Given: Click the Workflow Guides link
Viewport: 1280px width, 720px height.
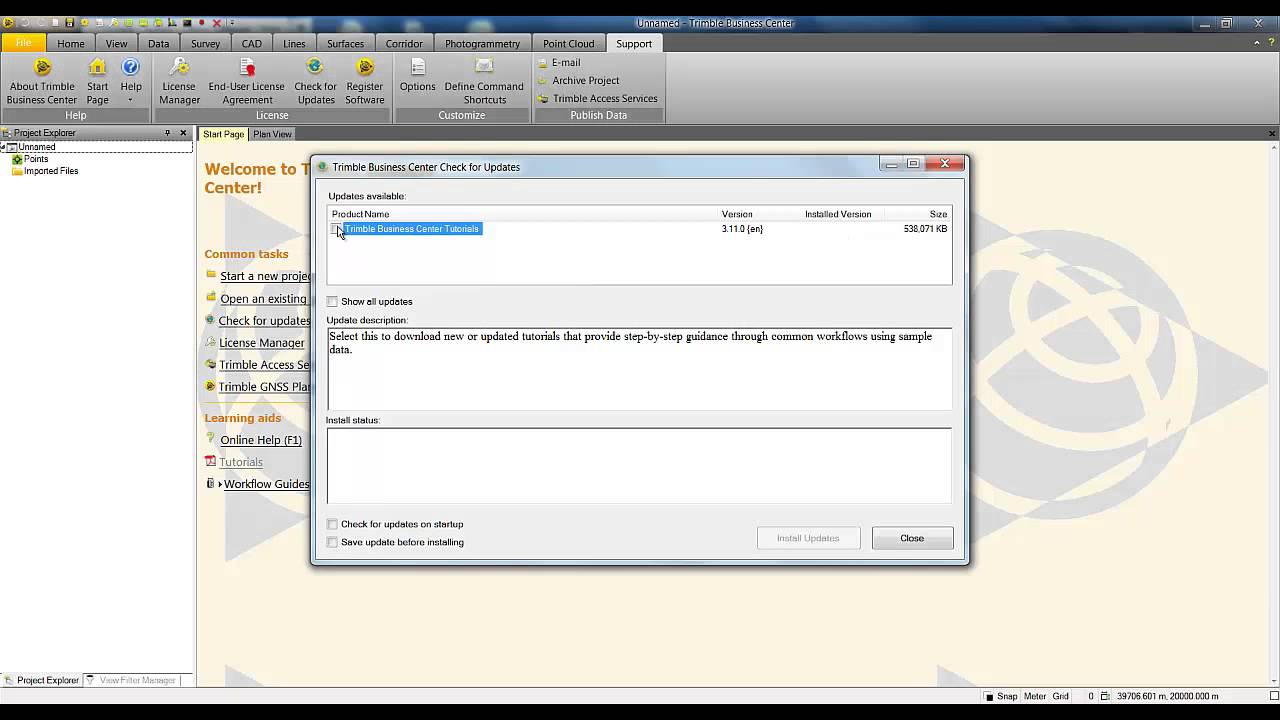Looking at the screenshot, I should point(266,484).
